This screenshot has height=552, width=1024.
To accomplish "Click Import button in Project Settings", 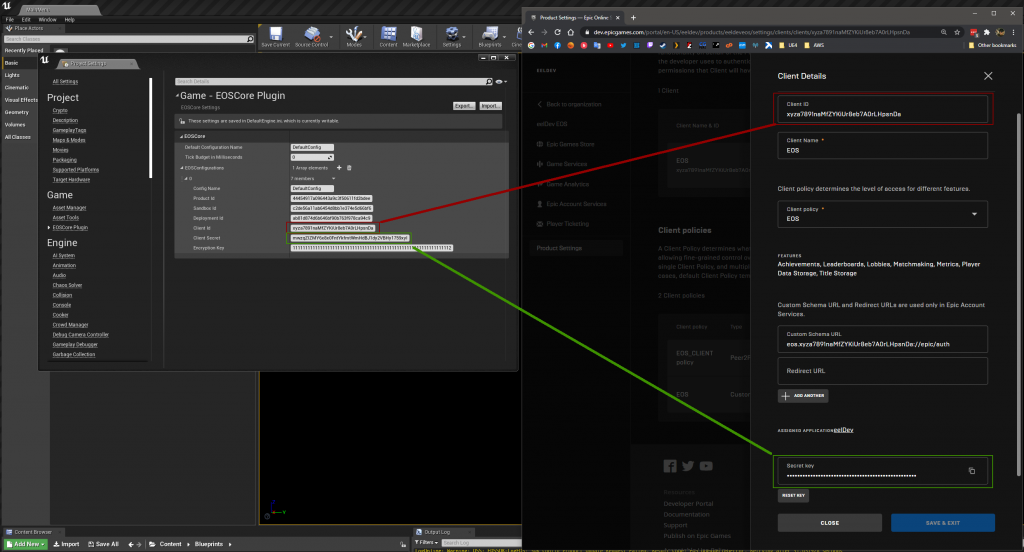I will (490, 106).
